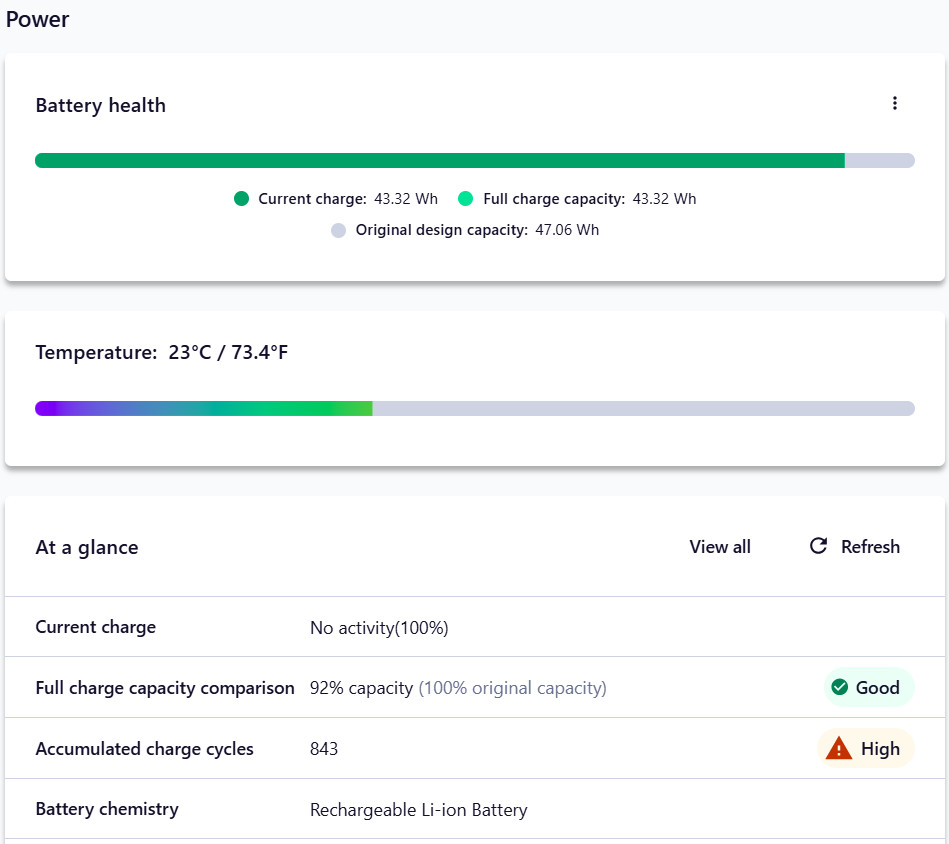The image size is (949, 844).
Task: Click the Refresh button label
Action: pyautogui.click(x=870, y=546)
